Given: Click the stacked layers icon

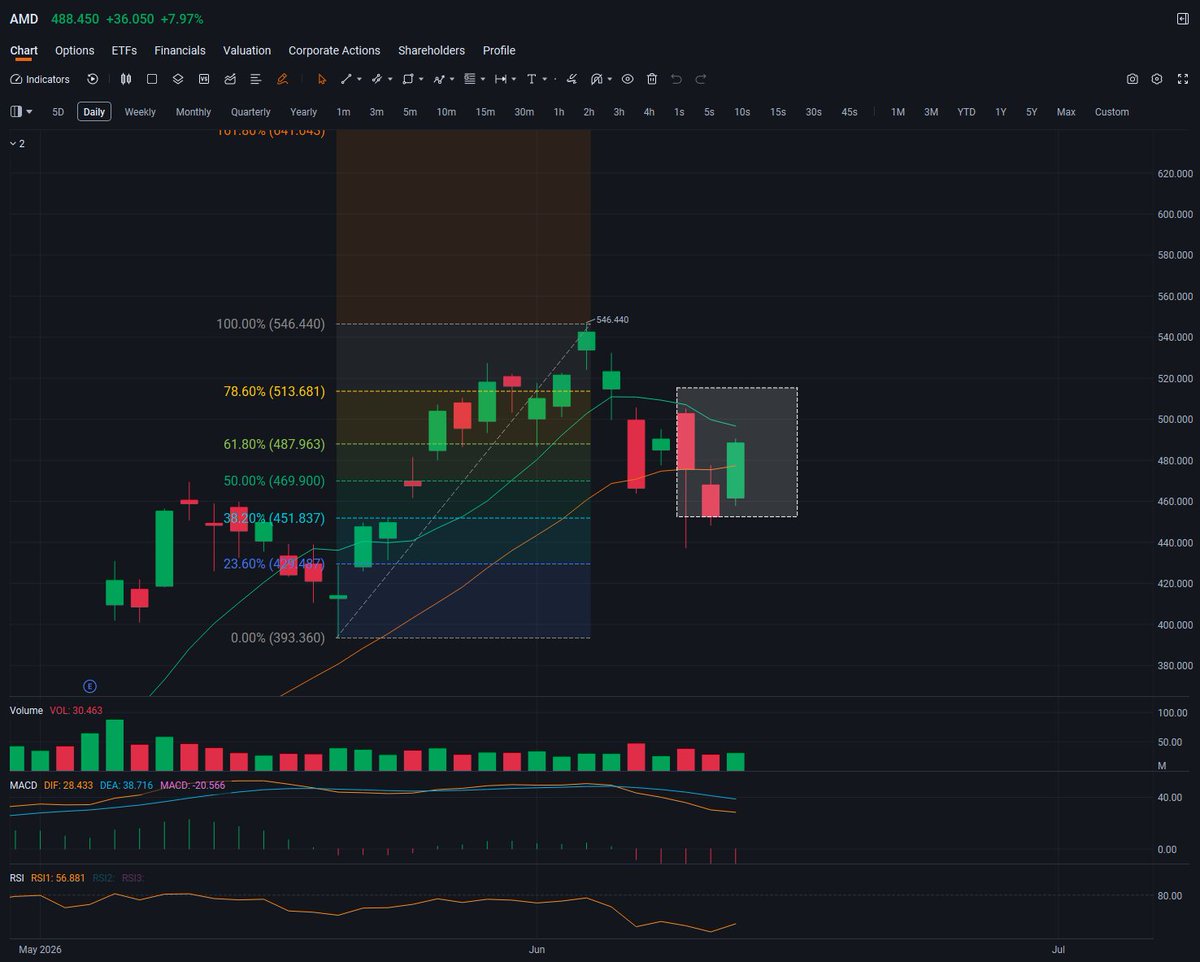Looking at the screenshot, I should coord(178,79).
